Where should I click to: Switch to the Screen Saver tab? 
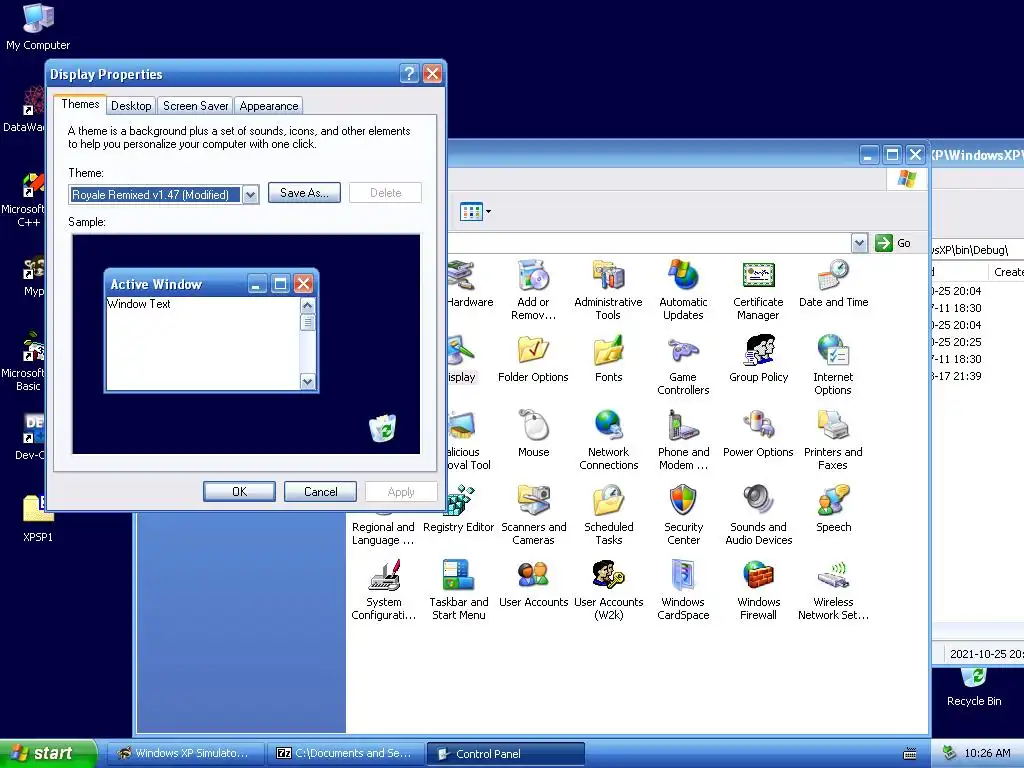pos(195,106)
